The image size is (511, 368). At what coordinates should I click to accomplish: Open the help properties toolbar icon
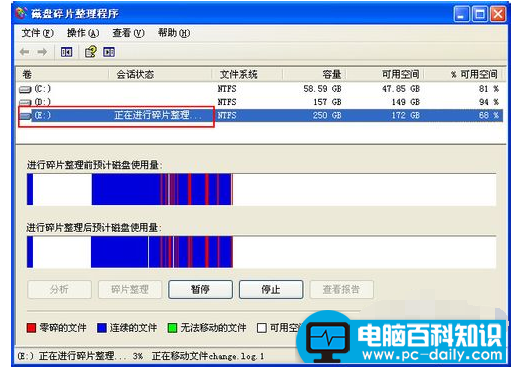click(x=90, y=52)
